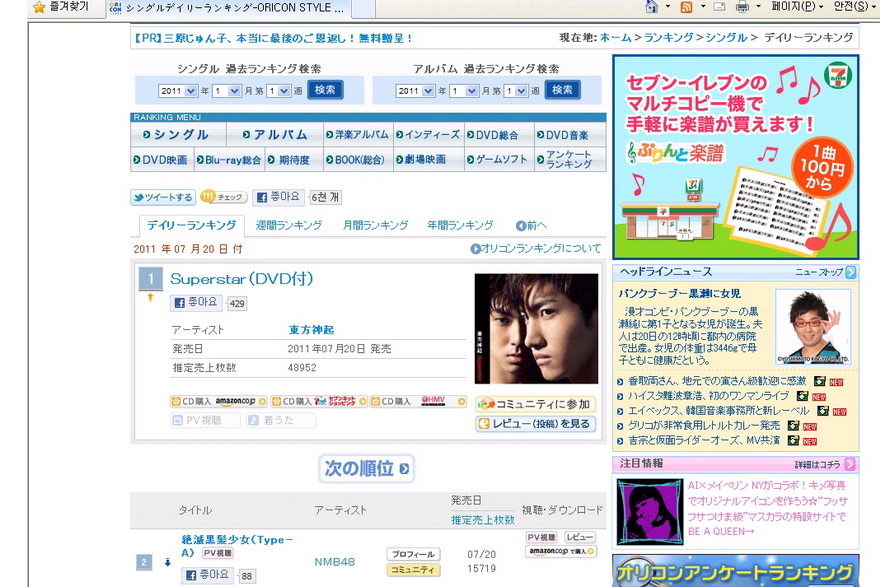
Task: Go back with the 前へ link
Action: pos(531,226)
